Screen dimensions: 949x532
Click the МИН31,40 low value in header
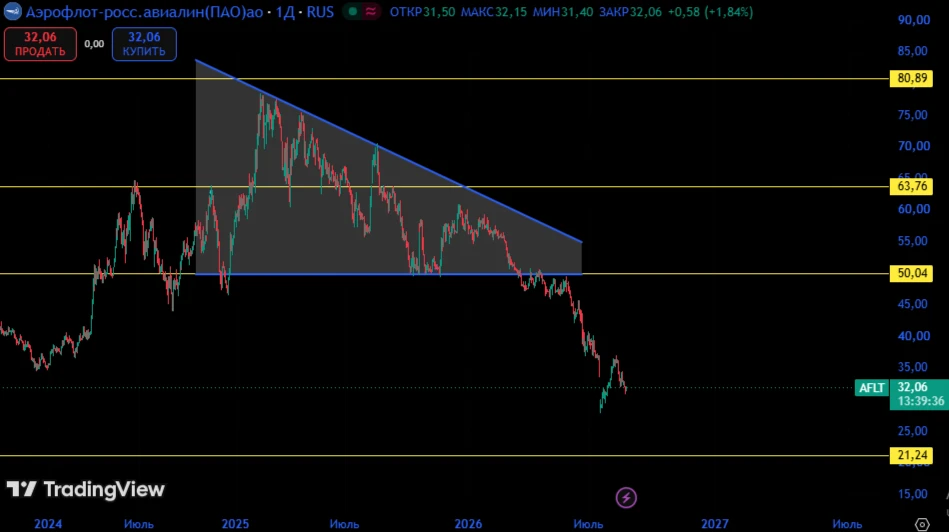click(x=563, y=12)
